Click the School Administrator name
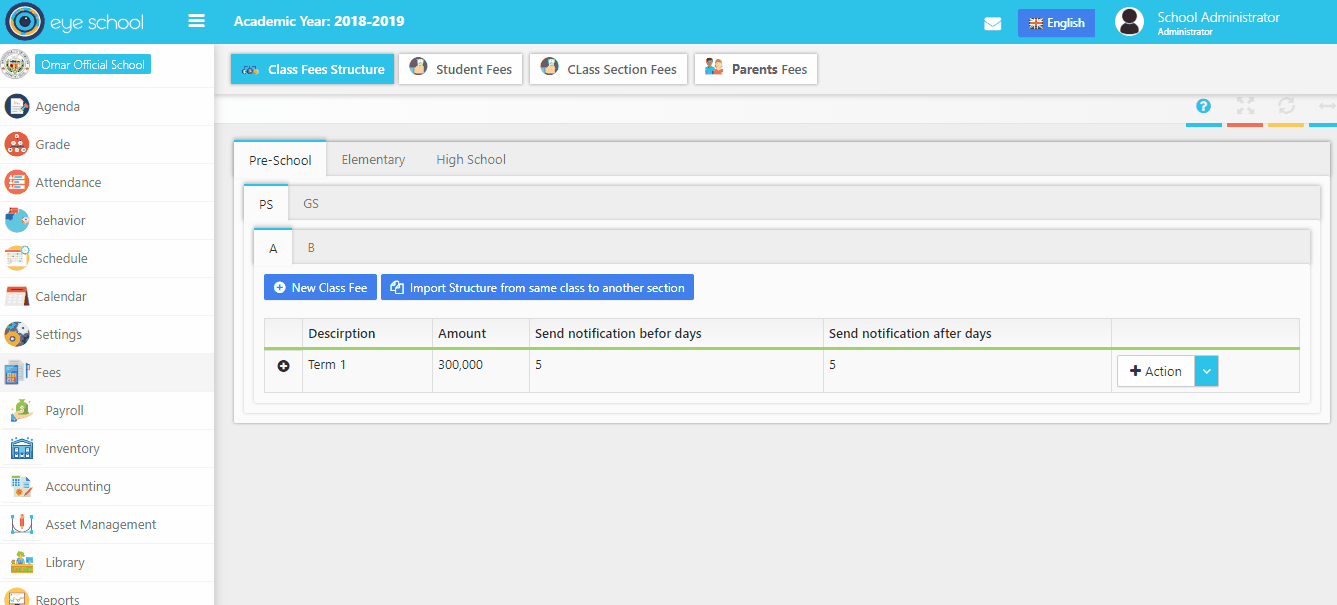This screenshot has height=605, width=1337. (1218, 17)
